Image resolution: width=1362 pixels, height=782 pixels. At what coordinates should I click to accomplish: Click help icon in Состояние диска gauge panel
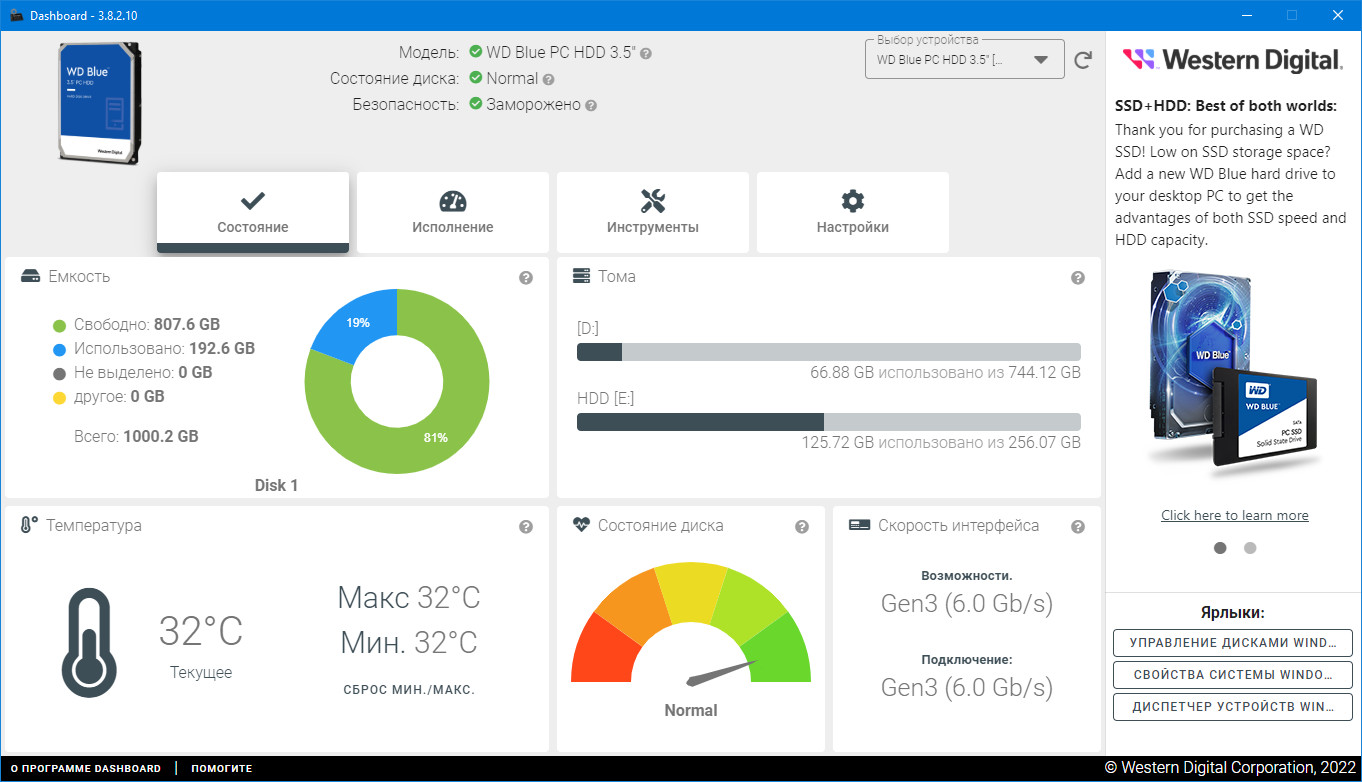pyautogui.click(x=802, y=527)
